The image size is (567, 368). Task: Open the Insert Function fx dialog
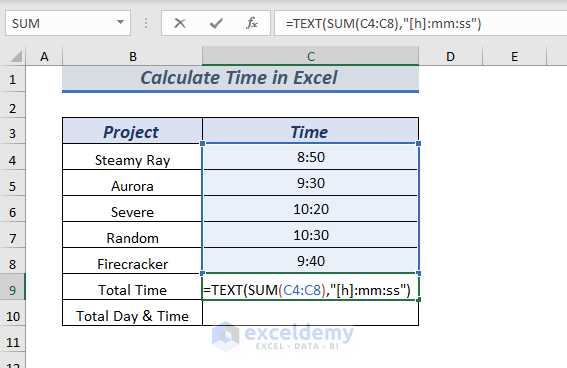(x=252, y=23)
